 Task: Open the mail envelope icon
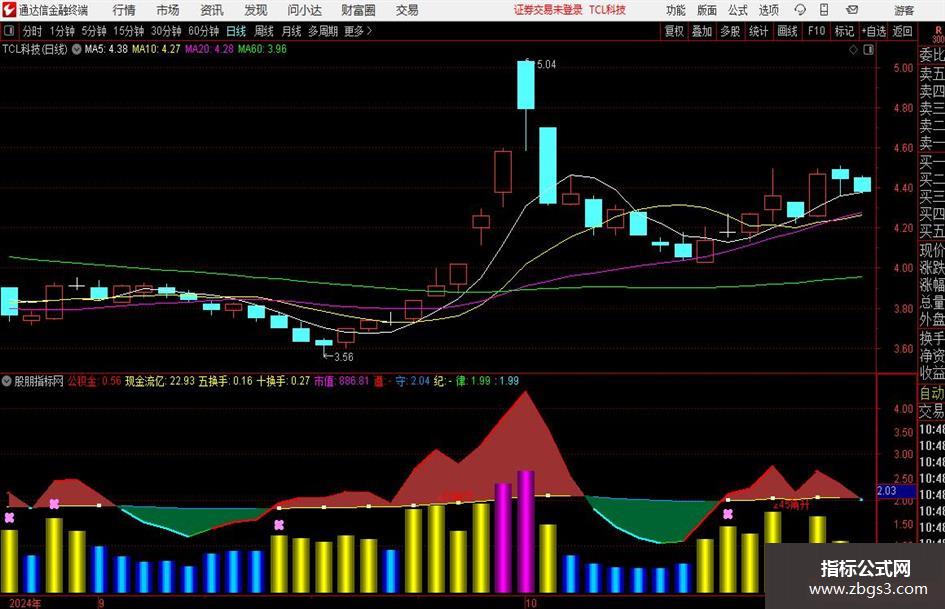pyautogui.click(x=852, y=10)
